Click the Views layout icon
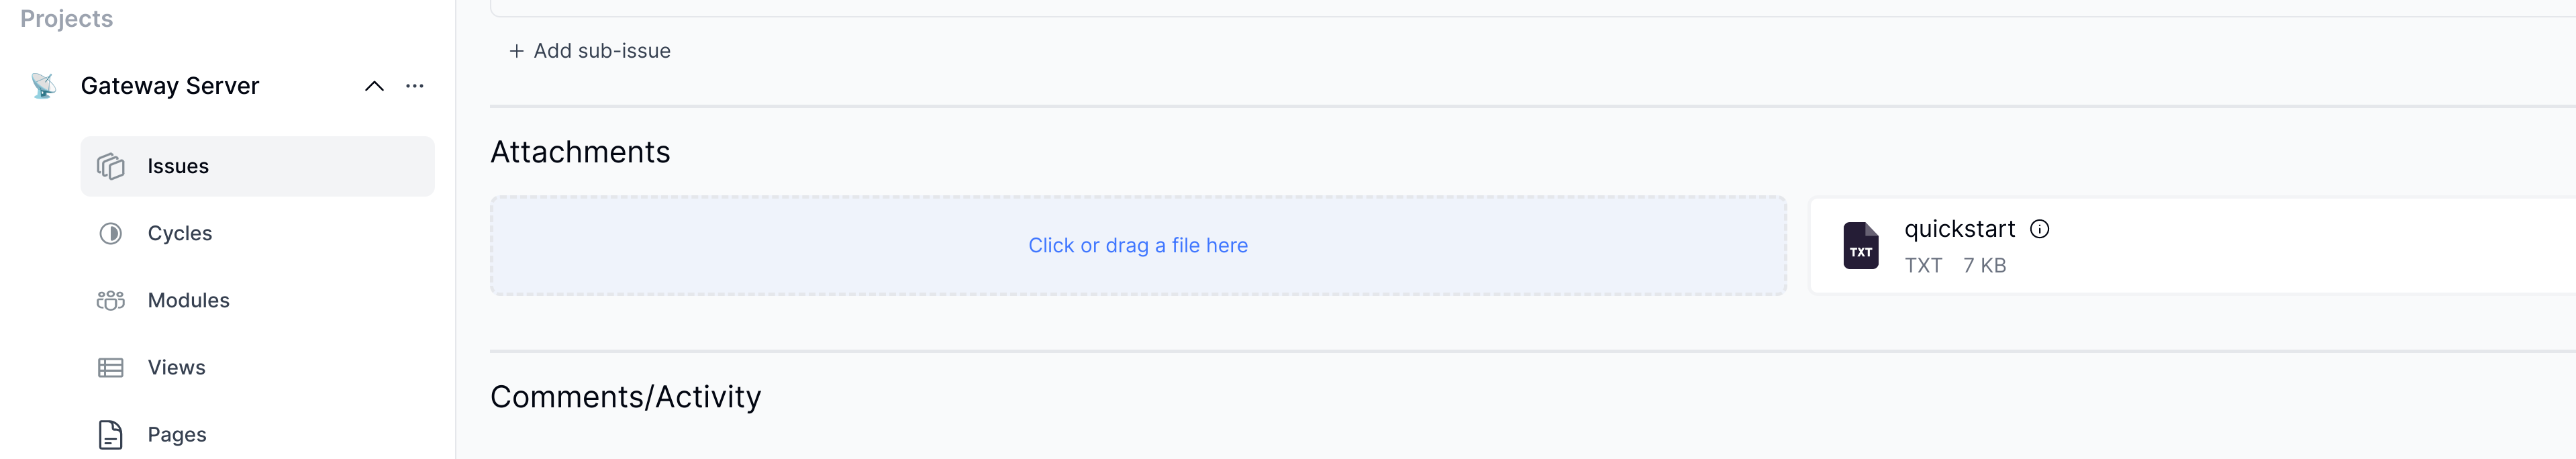 (110, 367)
